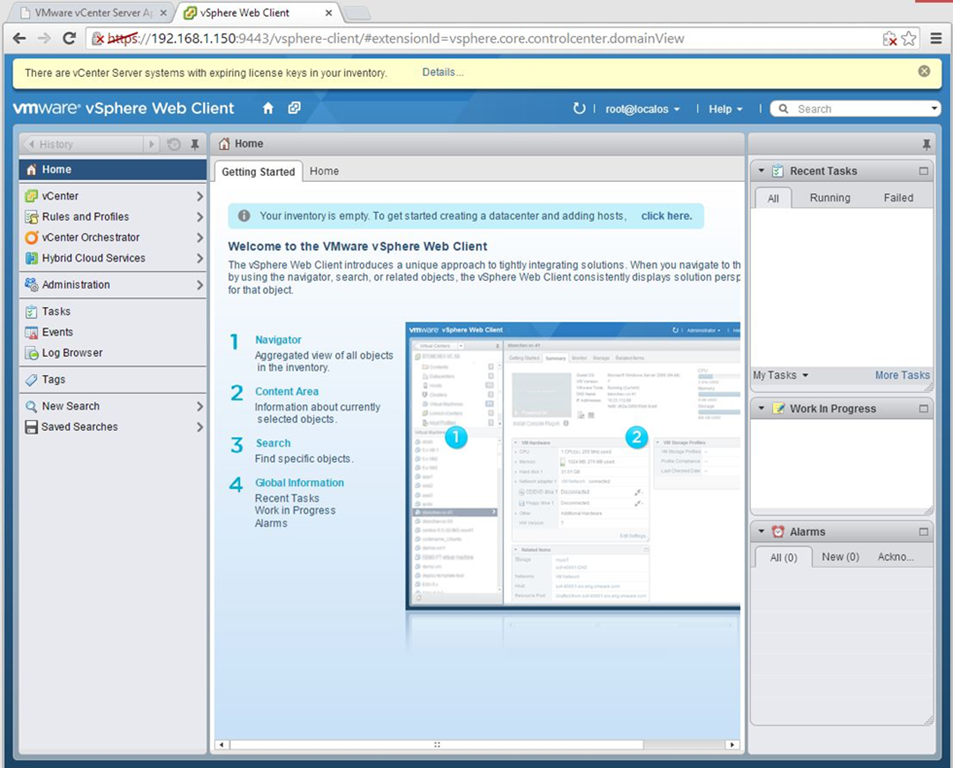Click the horizontal scrollbar thumb
953x768 pixels.
pyautogui.click(x=436, y=744)
